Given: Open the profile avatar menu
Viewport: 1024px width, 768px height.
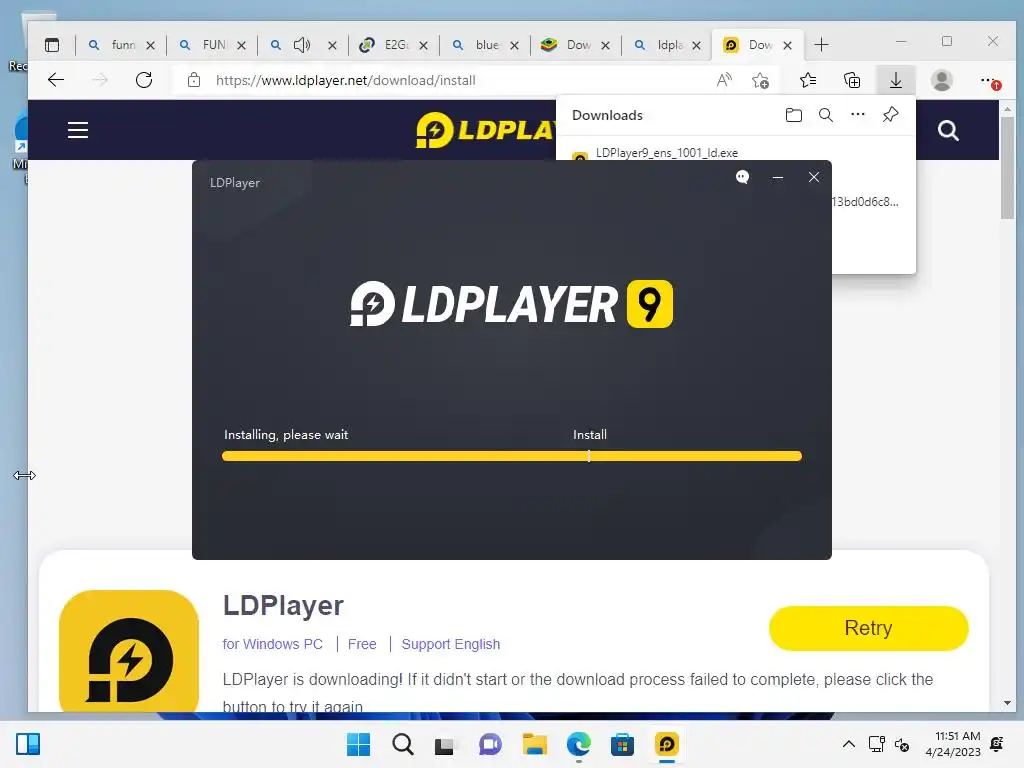Looking at the screenshot, I should tap(941, 80).
